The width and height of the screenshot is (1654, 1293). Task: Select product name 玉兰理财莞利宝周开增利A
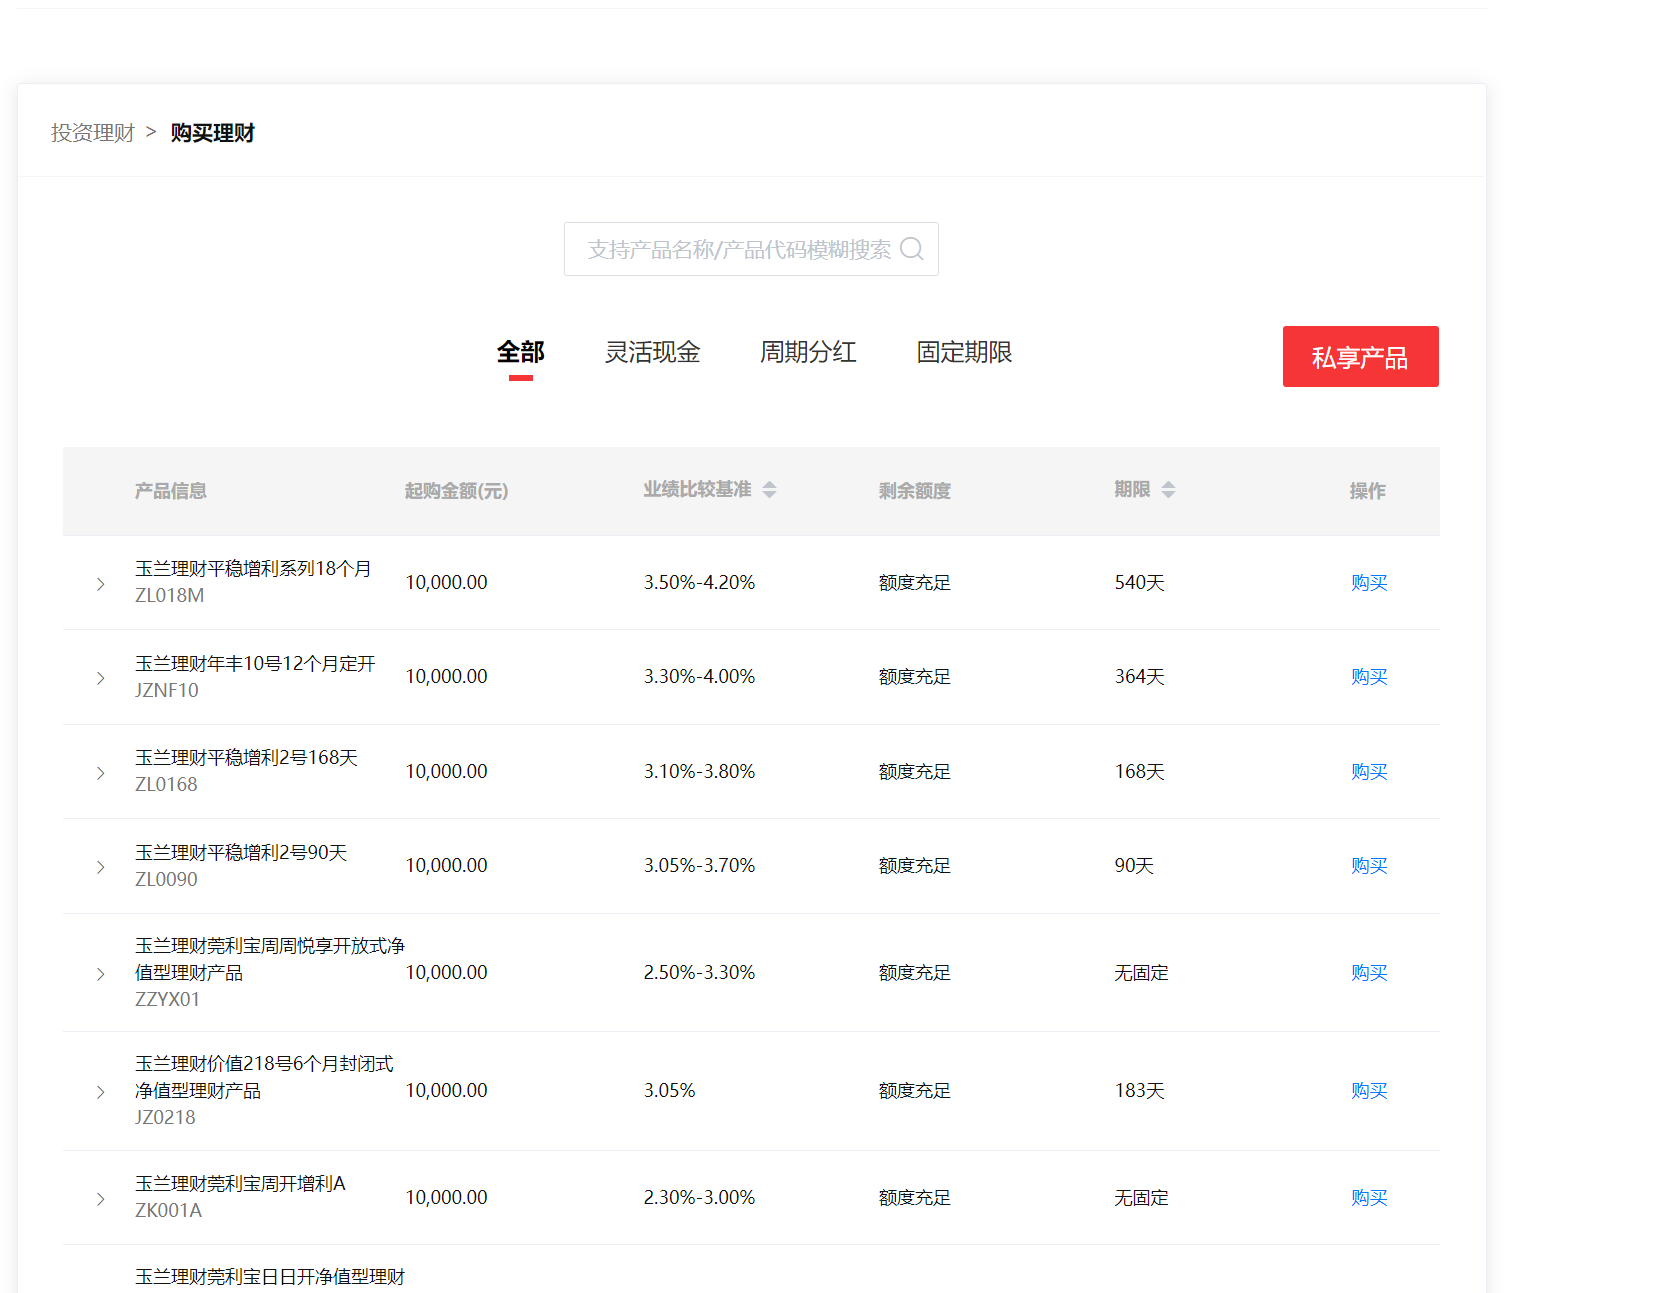click(x=240, y=1184)
